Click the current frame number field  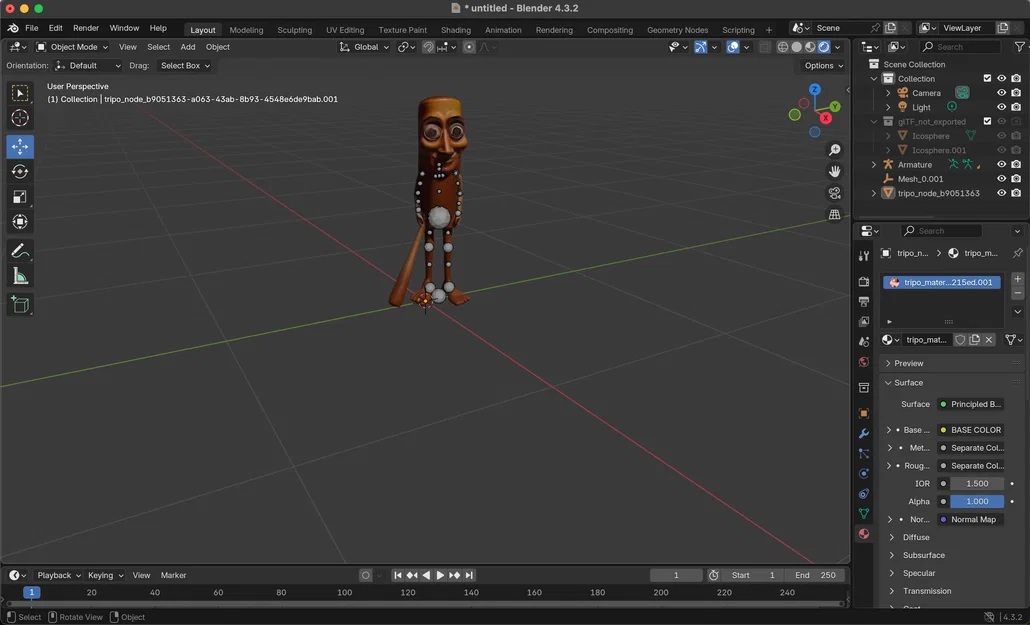[676, 575]
